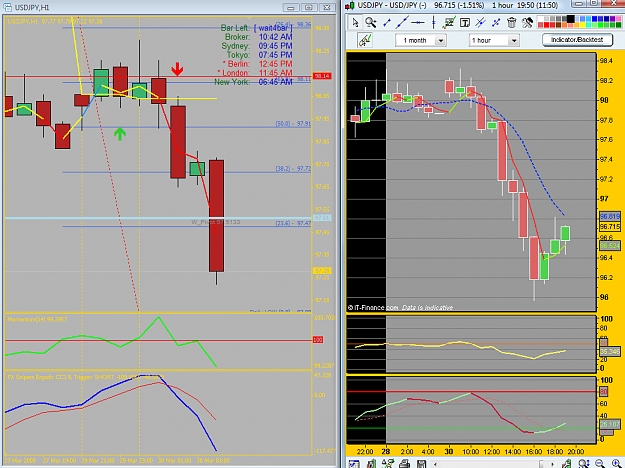Click the 96.715 current price tag
625x468 pixels.
click(610, 226)
